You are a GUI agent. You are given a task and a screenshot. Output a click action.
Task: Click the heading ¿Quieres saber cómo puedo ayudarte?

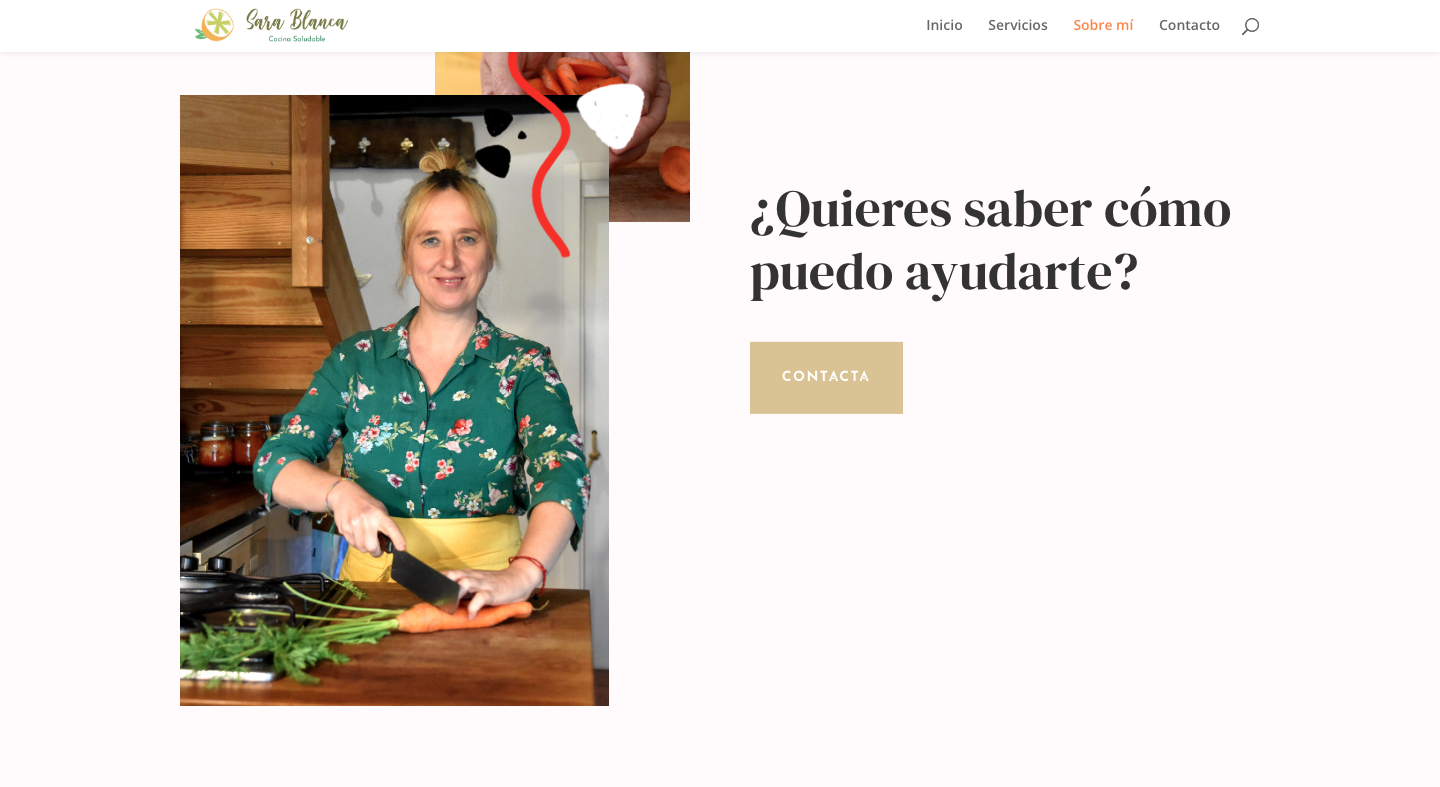click(991, 240)
